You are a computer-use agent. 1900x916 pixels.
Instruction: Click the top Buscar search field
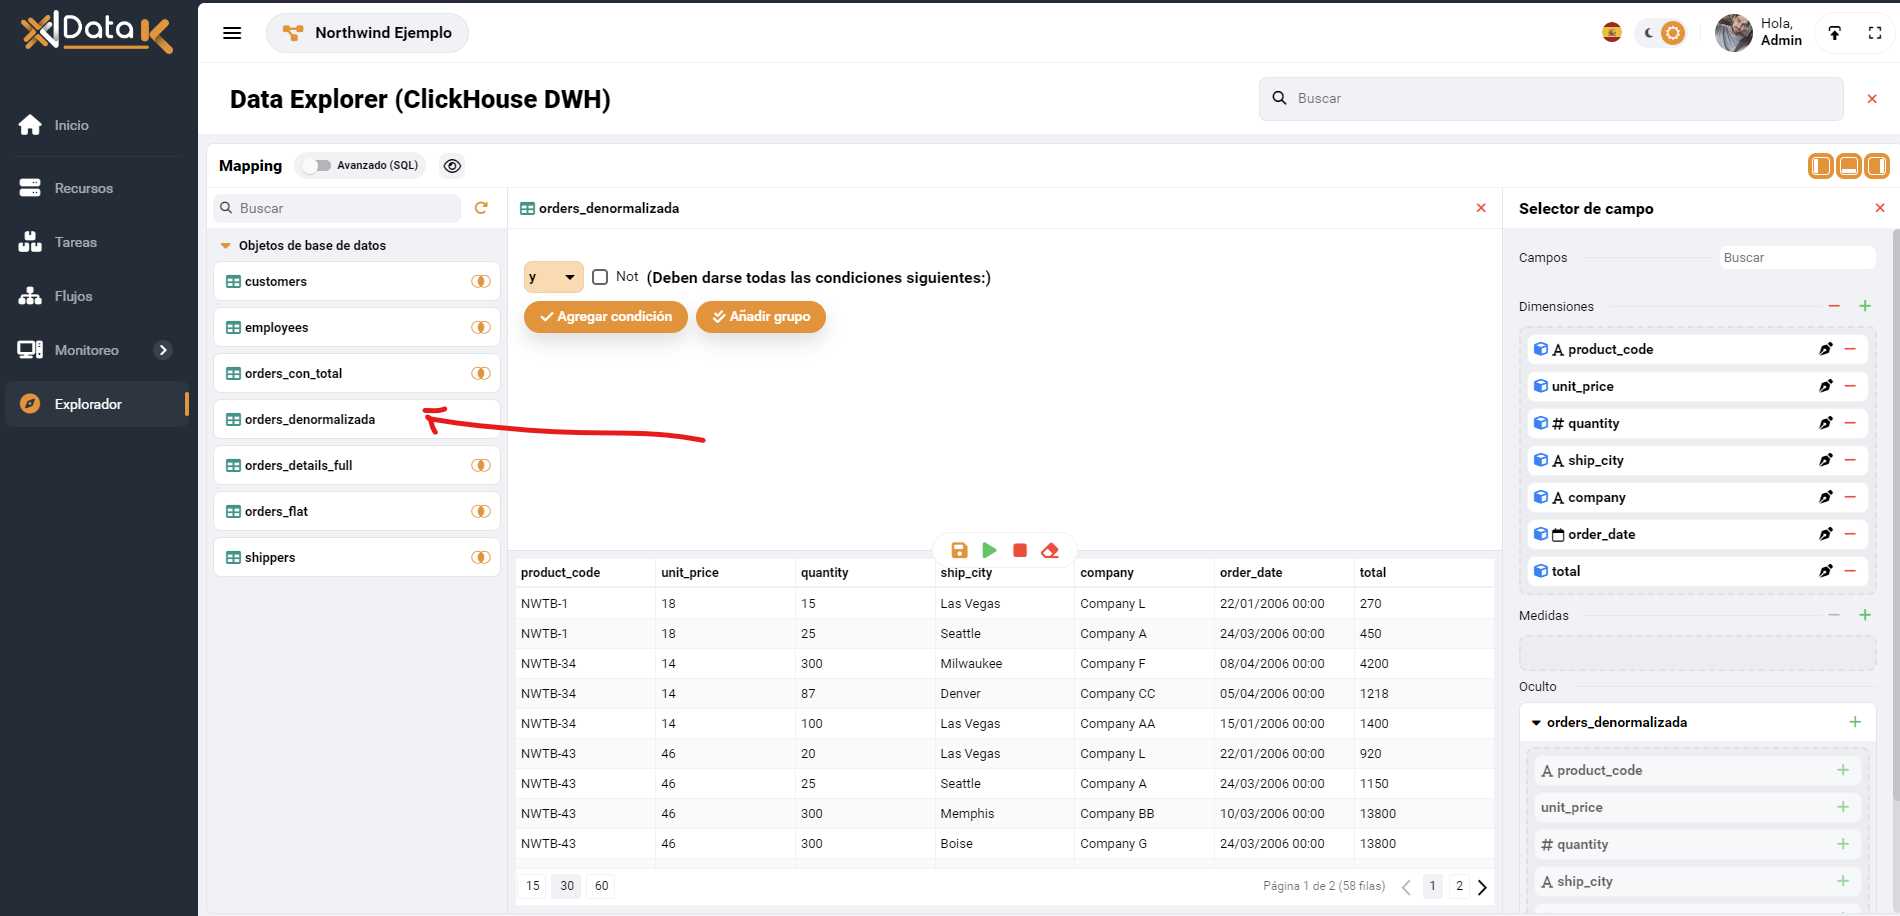(1550, 99)
